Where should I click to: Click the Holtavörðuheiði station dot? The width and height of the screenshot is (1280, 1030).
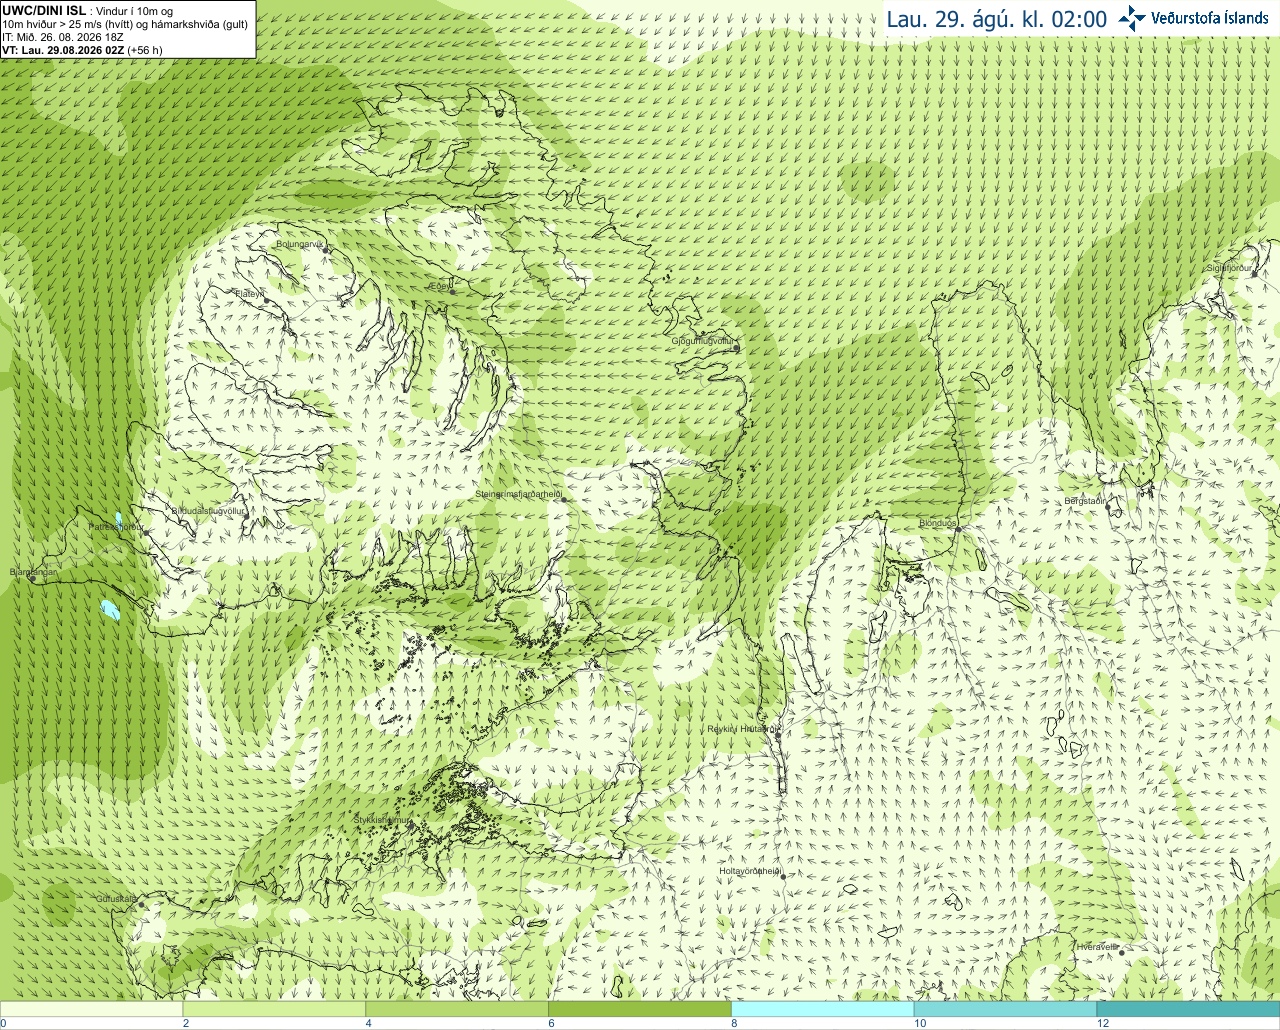[x=783, y=876]
